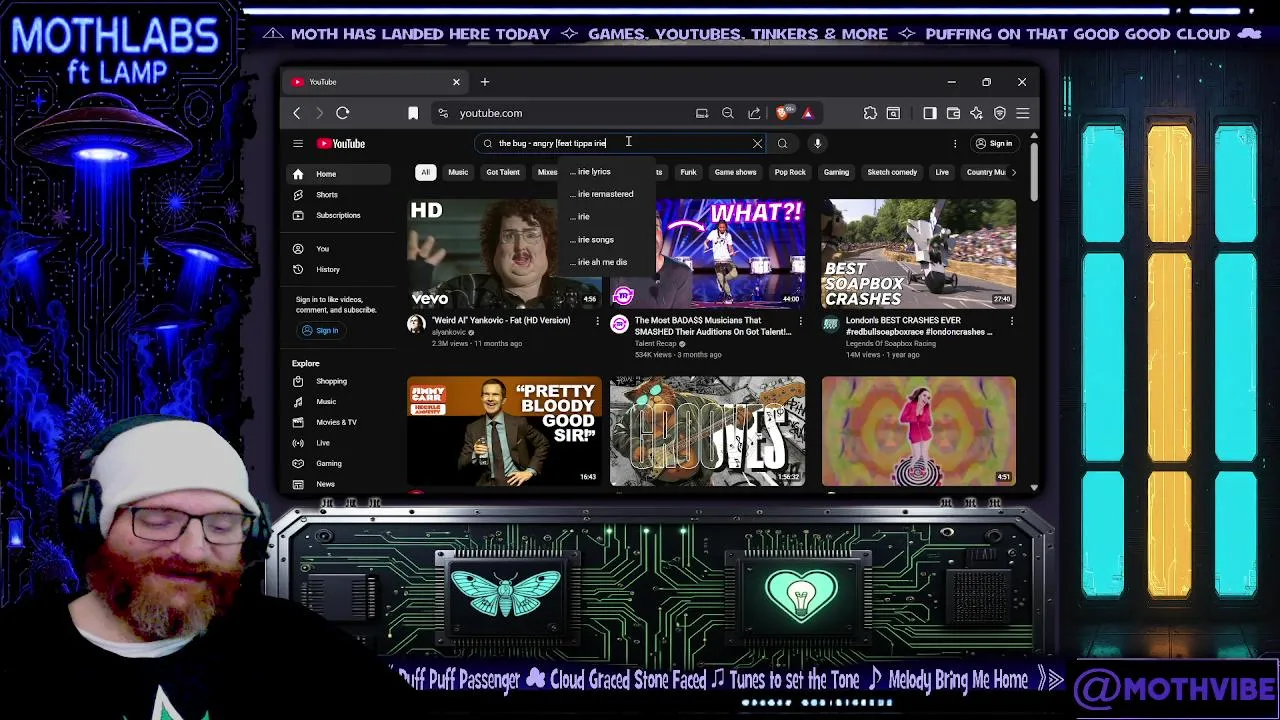Select the Music filter chip
Screen dimensions: 1280x720
(x=458, y=172)
